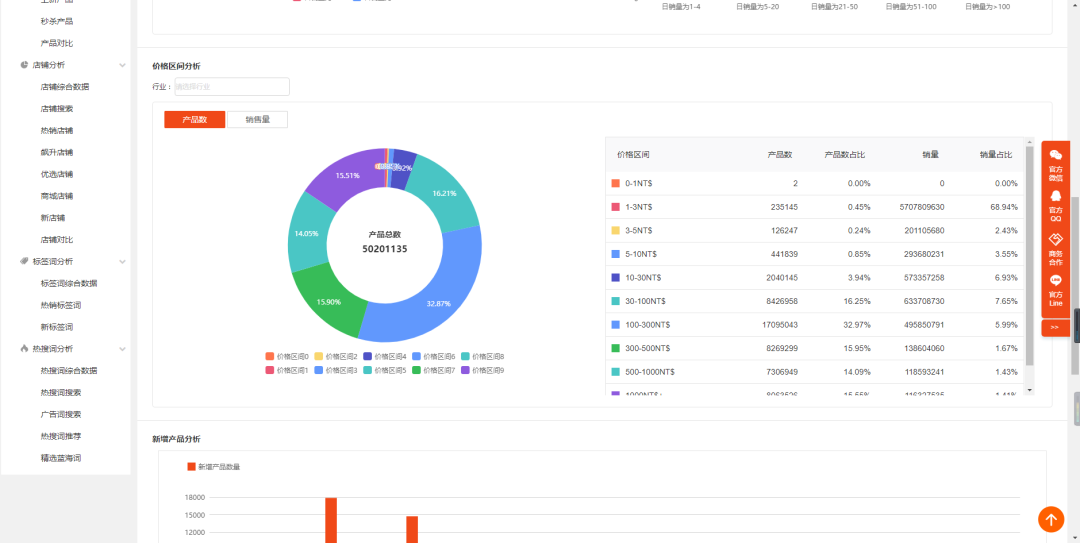Open the 官方微信 WeChat icon
This screenshot has height=543, width=1080.
coord(1055,155)
